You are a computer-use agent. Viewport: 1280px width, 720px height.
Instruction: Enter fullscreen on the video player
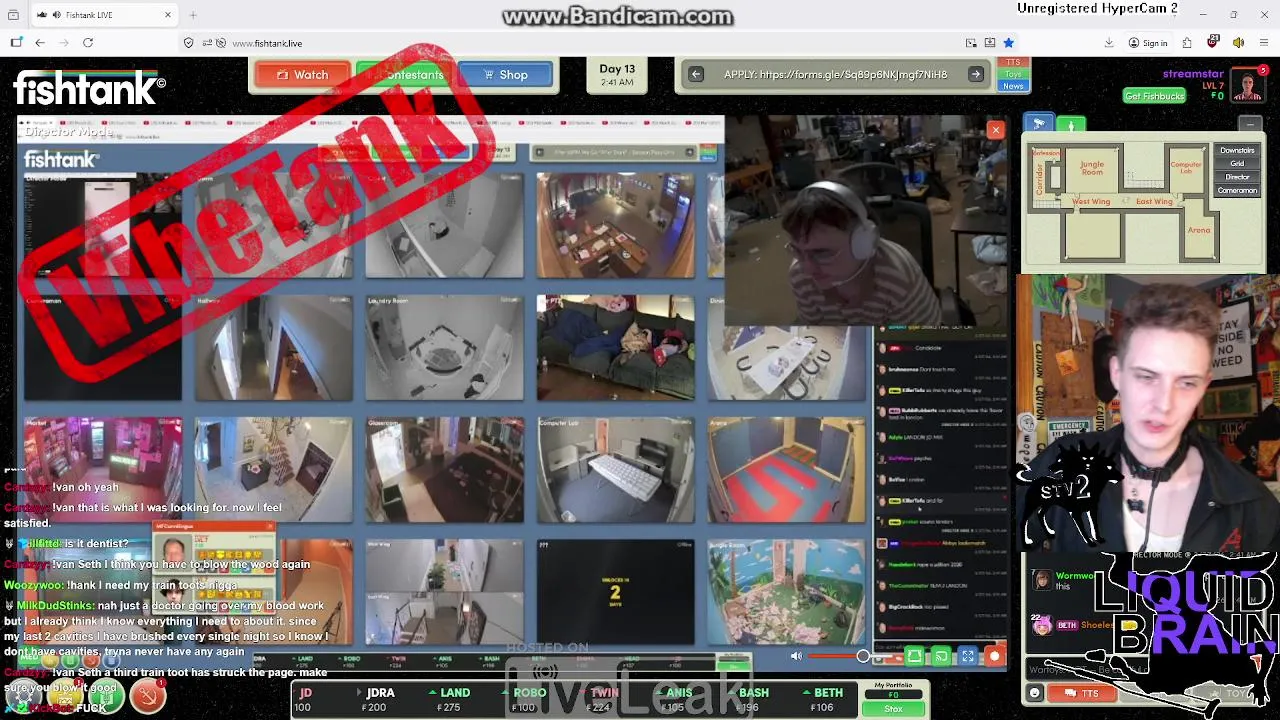968,656
